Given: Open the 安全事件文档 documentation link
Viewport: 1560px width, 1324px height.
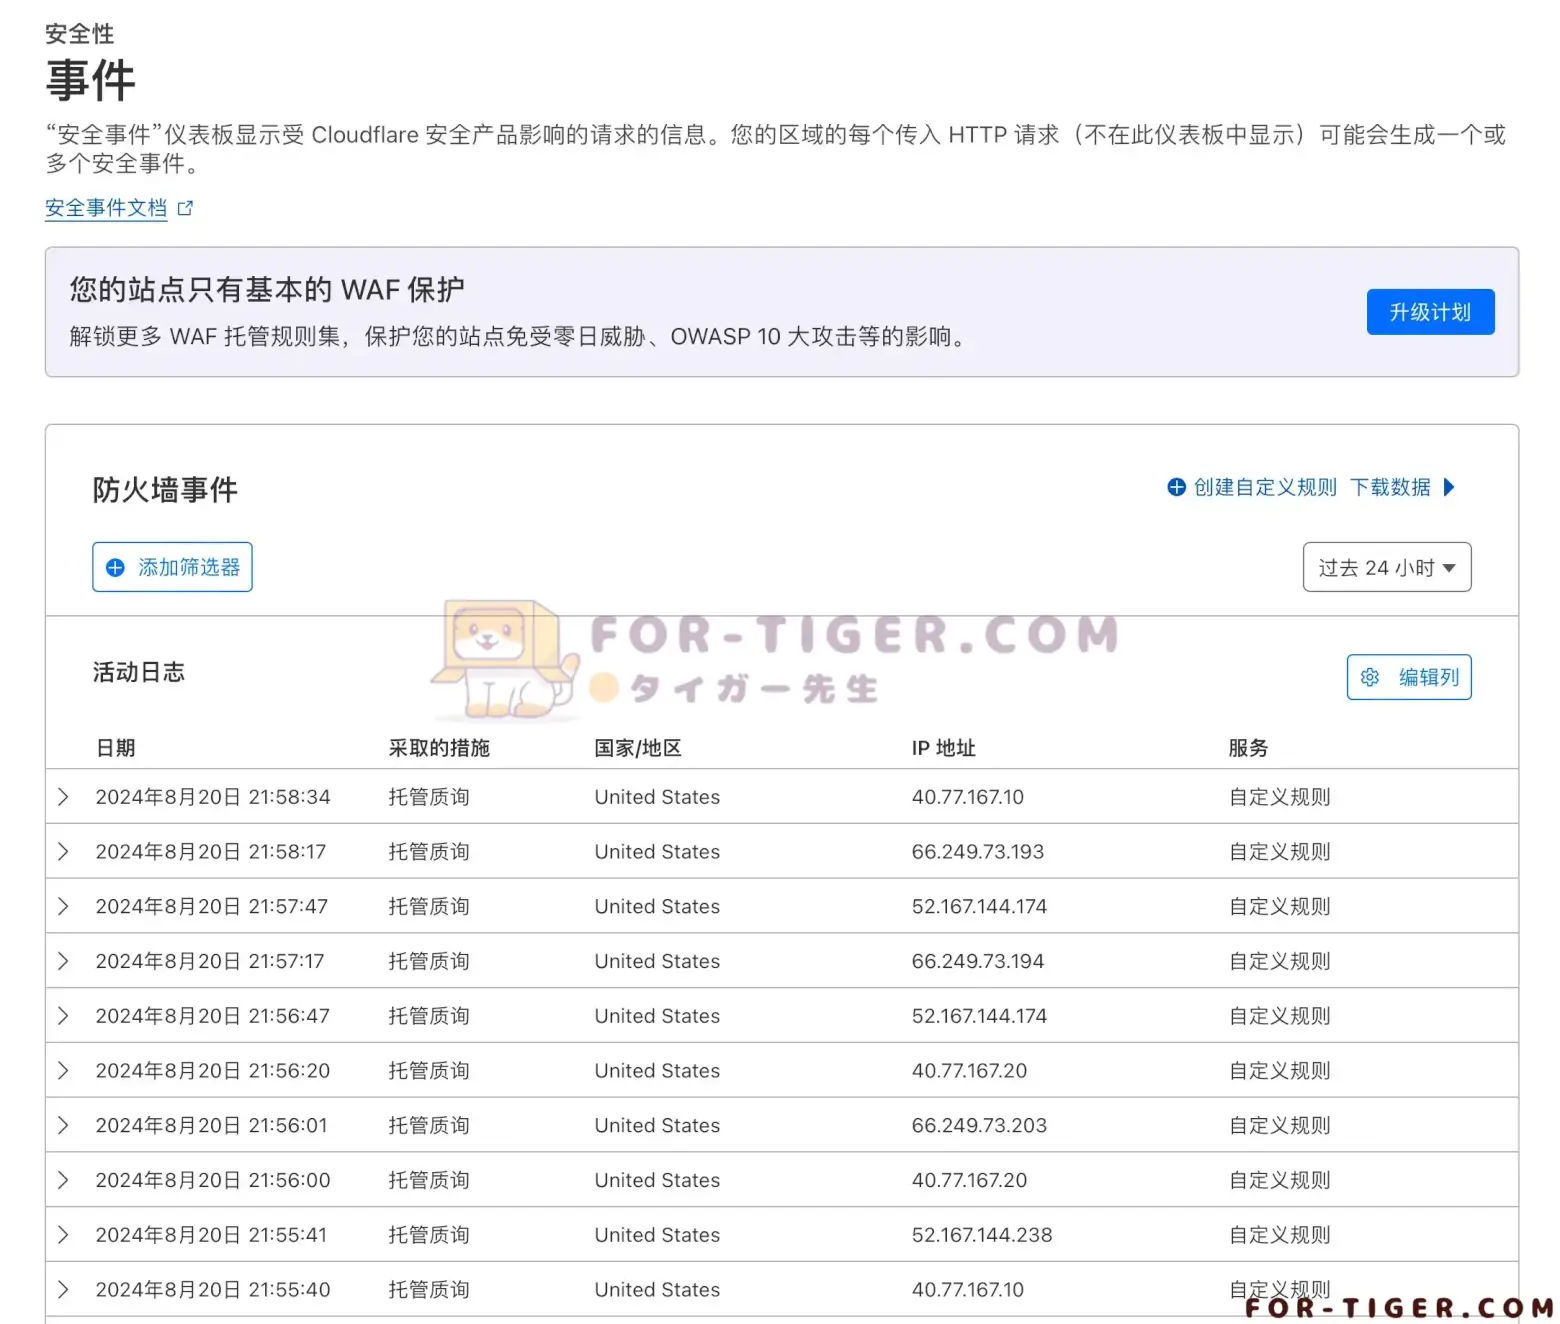Looking at the screenshot, I should point(106,208).
